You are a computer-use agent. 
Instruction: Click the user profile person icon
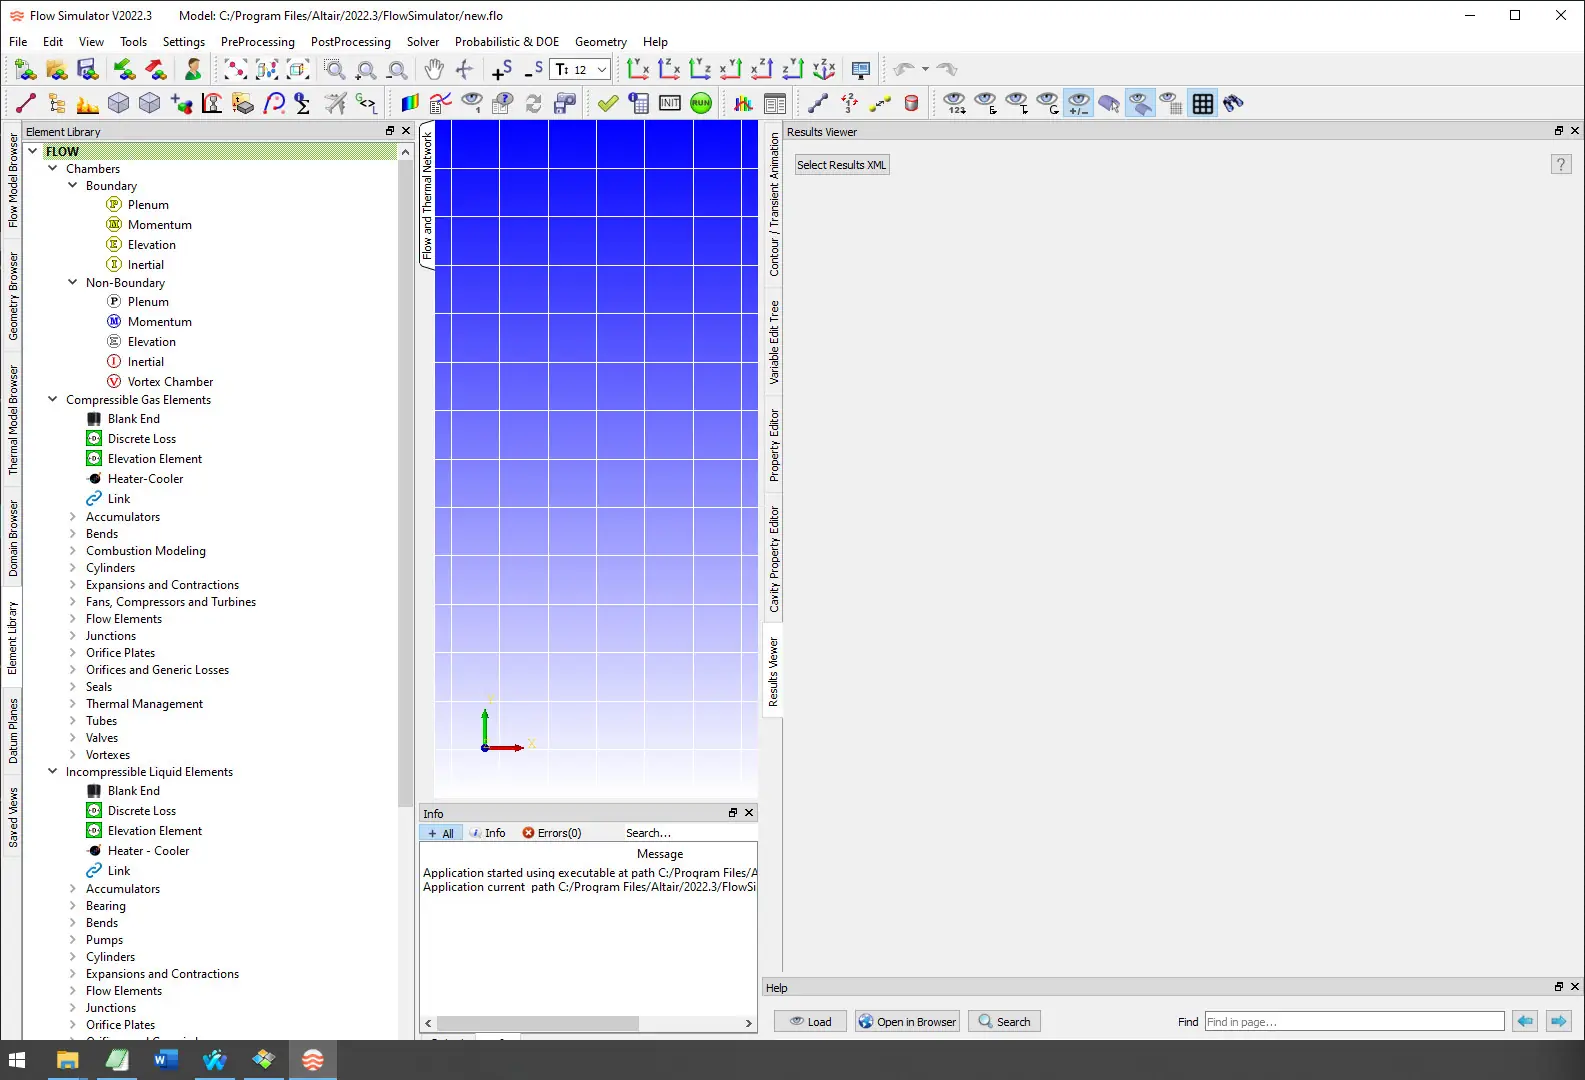(193, 69)
